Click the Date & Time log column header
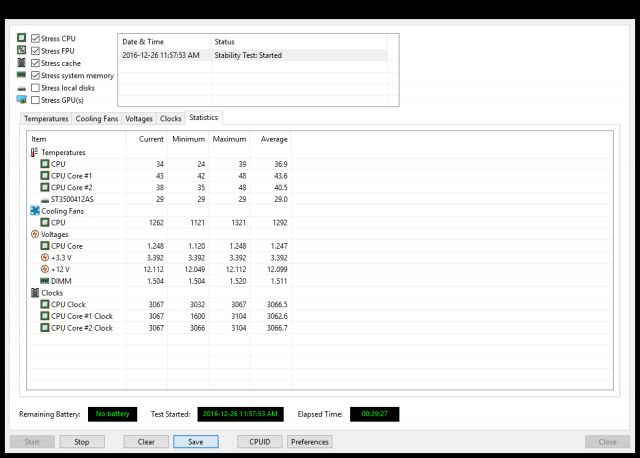 pyautogui.click(x=164, y=42)
